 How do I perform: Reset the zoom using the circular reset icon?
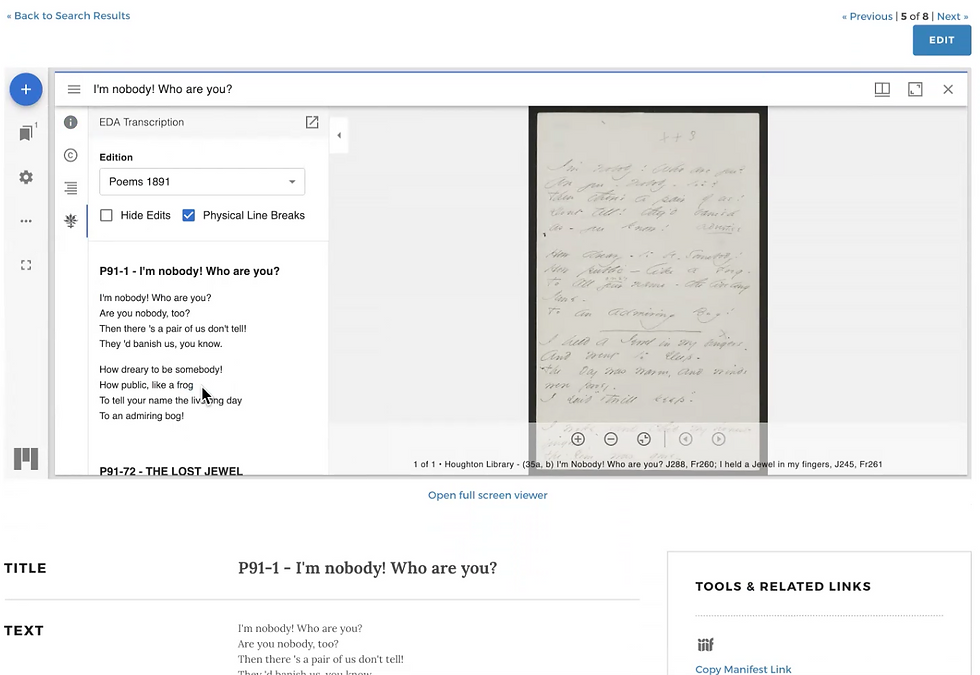coord(644,439)
